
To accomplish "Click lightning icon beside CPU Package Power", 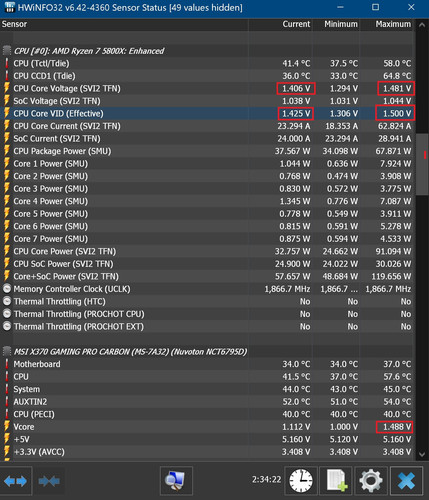I will 7,151.
